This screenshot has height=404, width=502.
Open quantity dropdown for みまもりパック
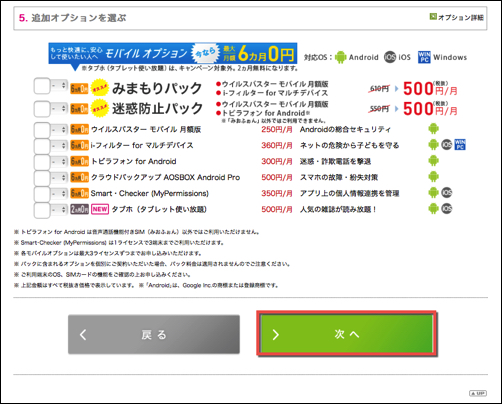59,86
